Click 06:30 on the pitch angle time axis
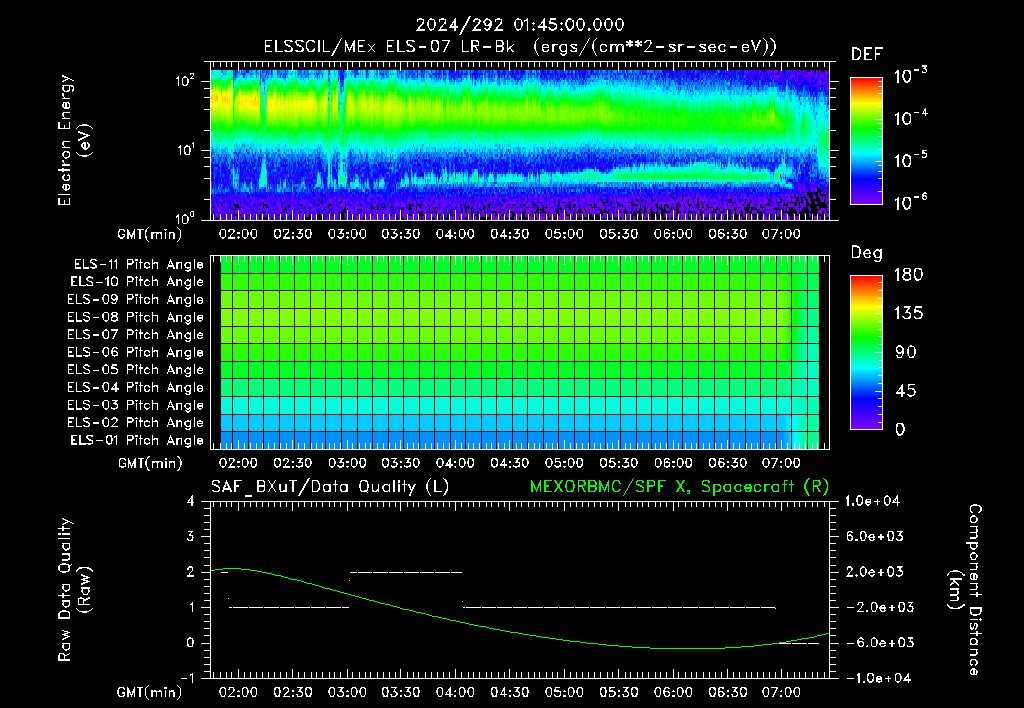This screenshot has width=1024, height=708. [x=728, y=463]
